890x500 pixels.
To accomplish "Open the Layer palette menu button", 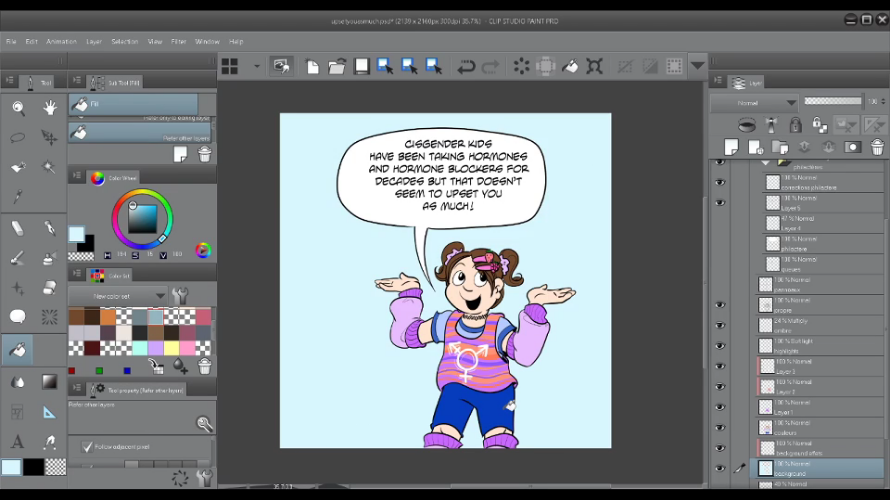I will [719, 81].
